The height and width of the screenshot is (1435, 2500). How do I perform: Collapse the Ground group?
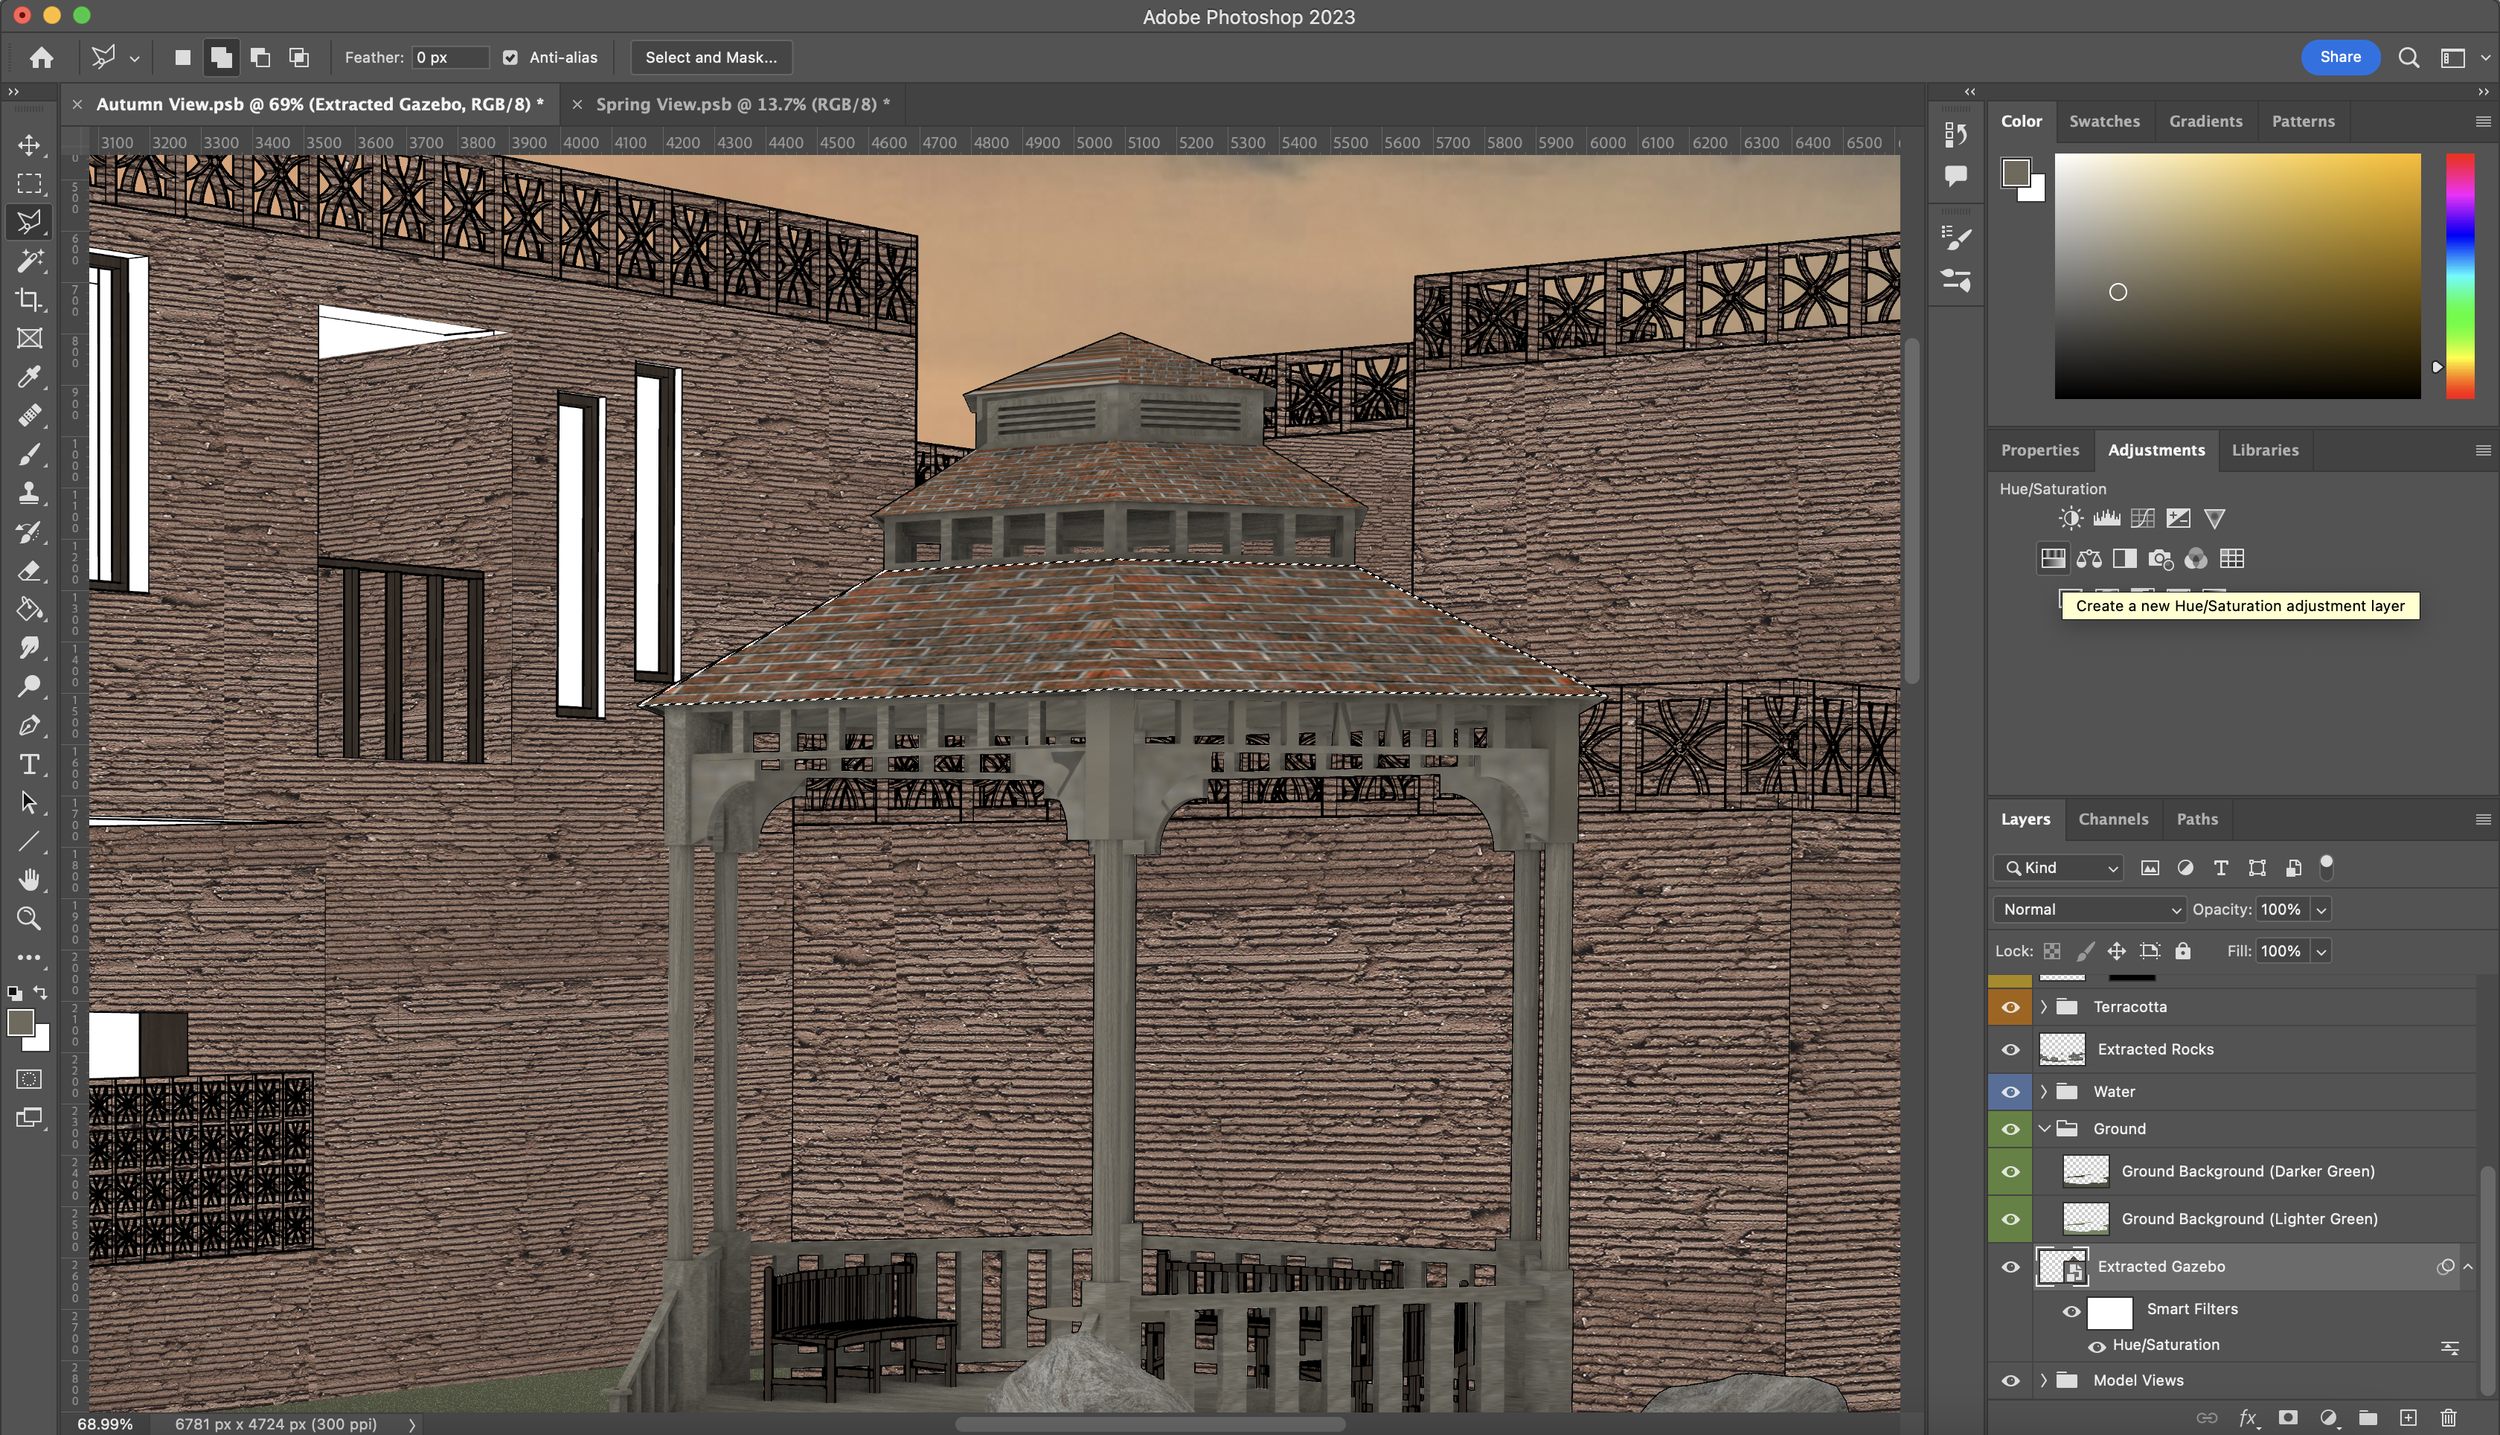2044,1129
